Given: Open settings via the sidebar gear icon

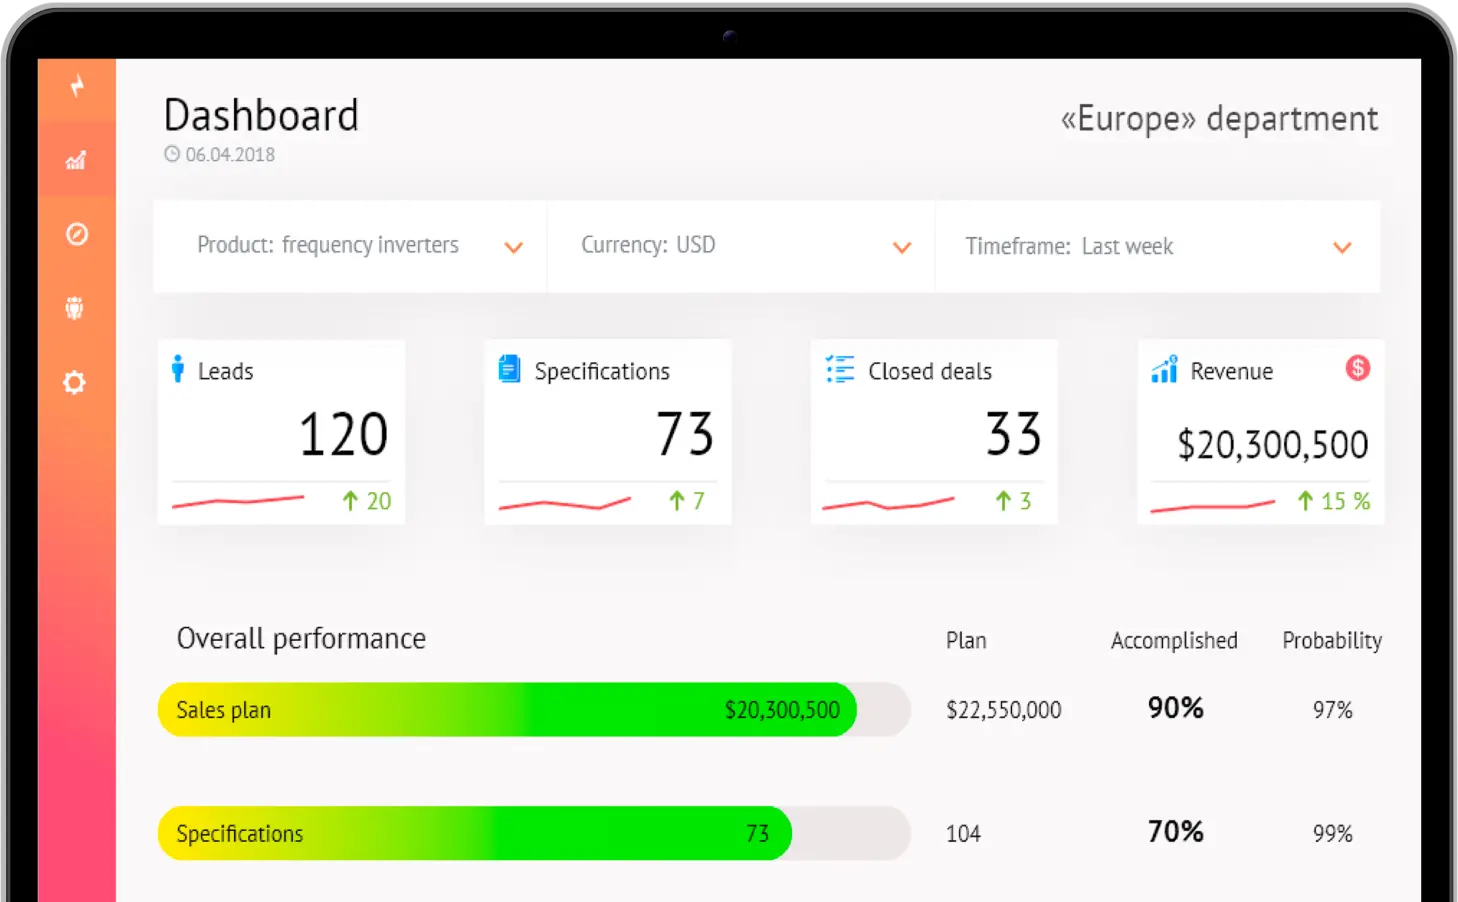Looking at the screenshot, I should 75,382.
